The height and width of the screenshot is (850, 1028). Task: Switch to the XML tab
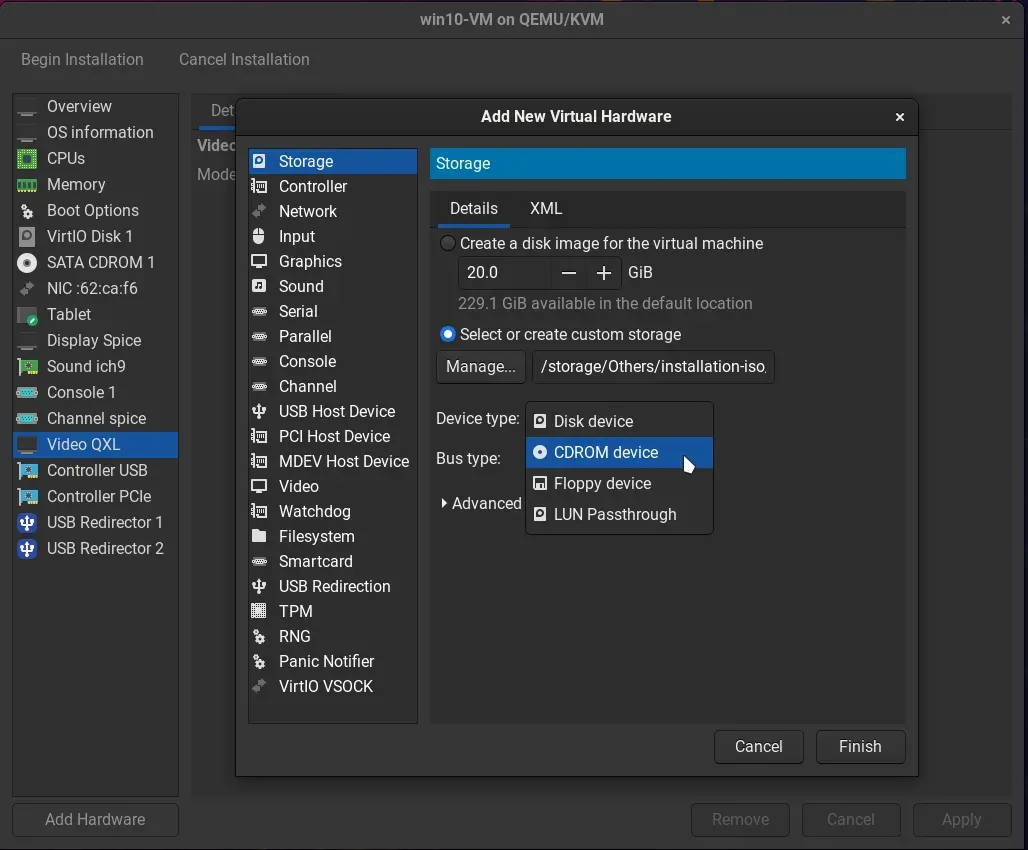click(545, 209)
